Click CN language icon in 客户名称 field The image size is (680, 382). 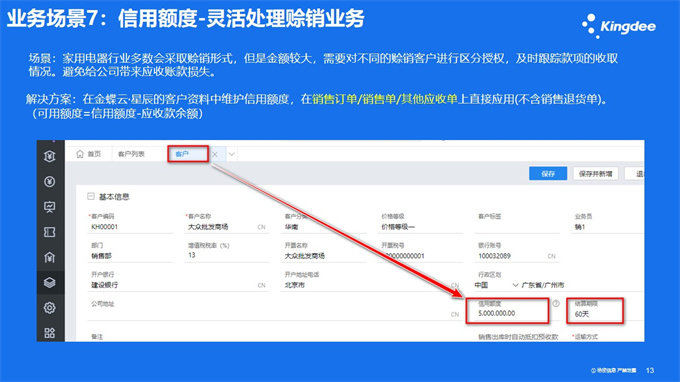(262, 227)
